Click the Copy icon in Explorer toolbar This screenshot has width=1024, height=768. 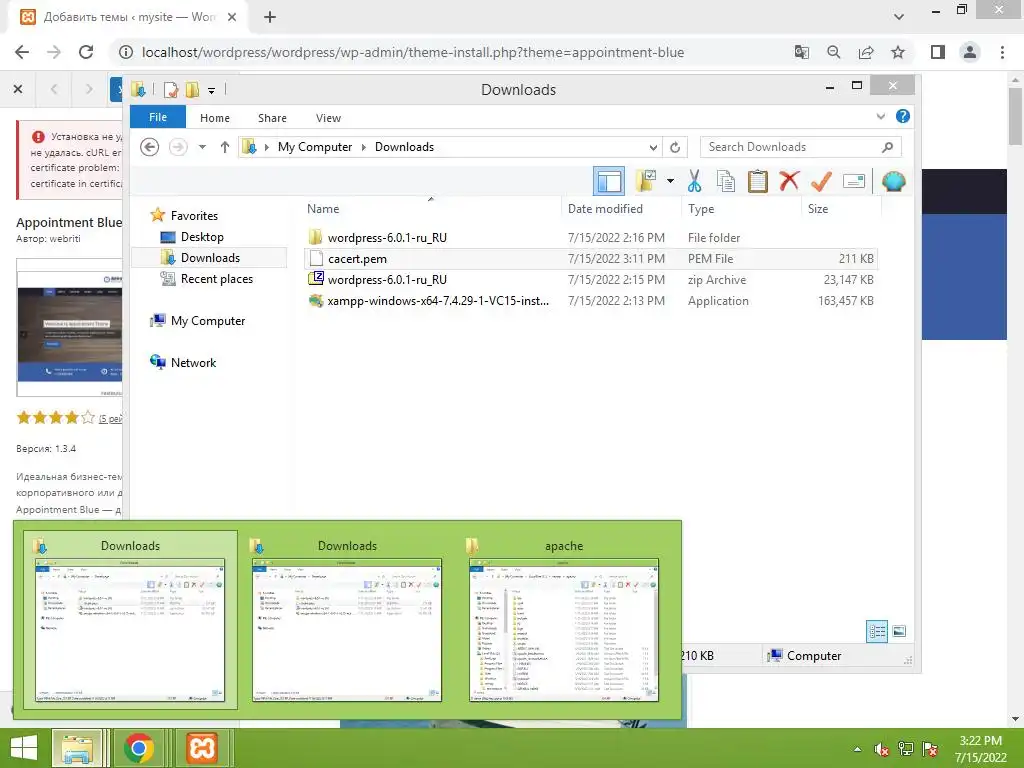tap(726, 182)
